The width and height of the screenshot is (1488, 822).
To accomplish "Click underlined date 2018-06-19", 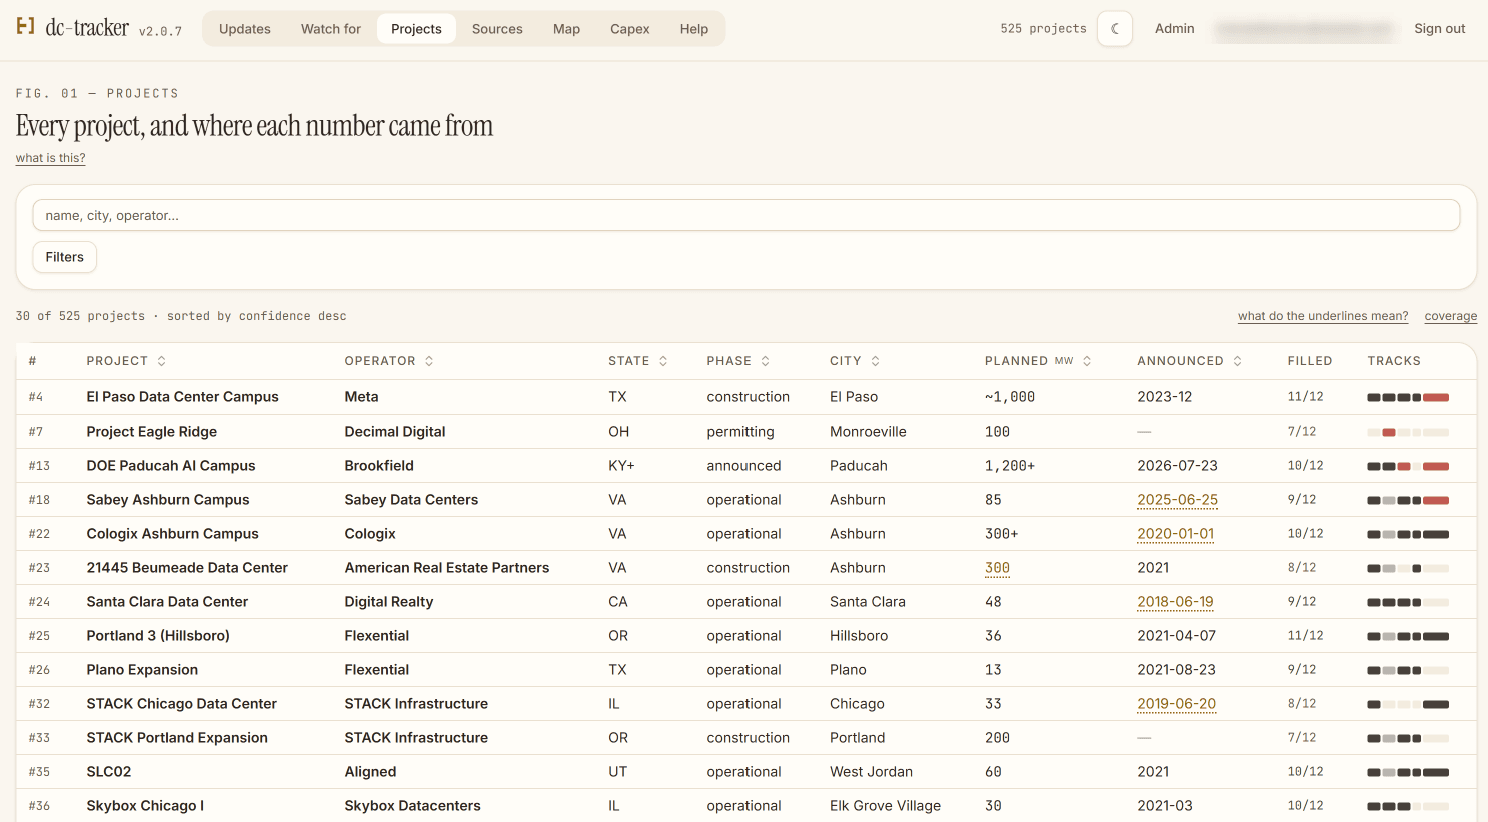I will (x=1175, y=602).
